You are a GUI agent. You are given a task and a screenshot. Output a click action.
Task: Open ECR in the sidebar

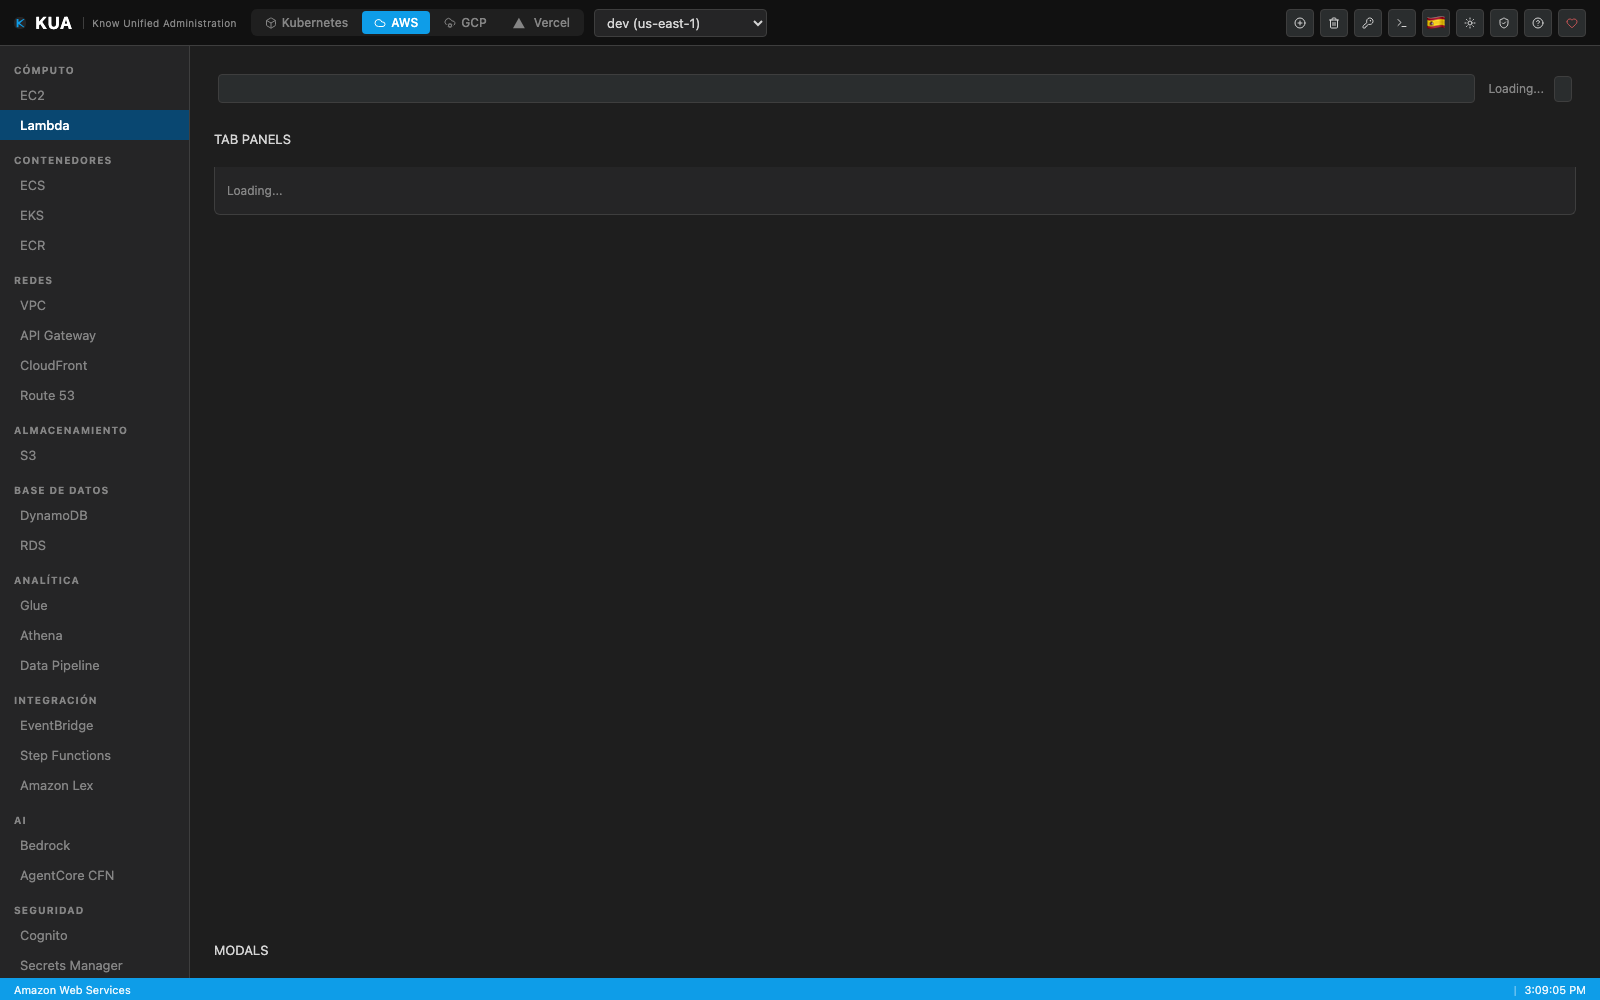click(x=95, y=246)
